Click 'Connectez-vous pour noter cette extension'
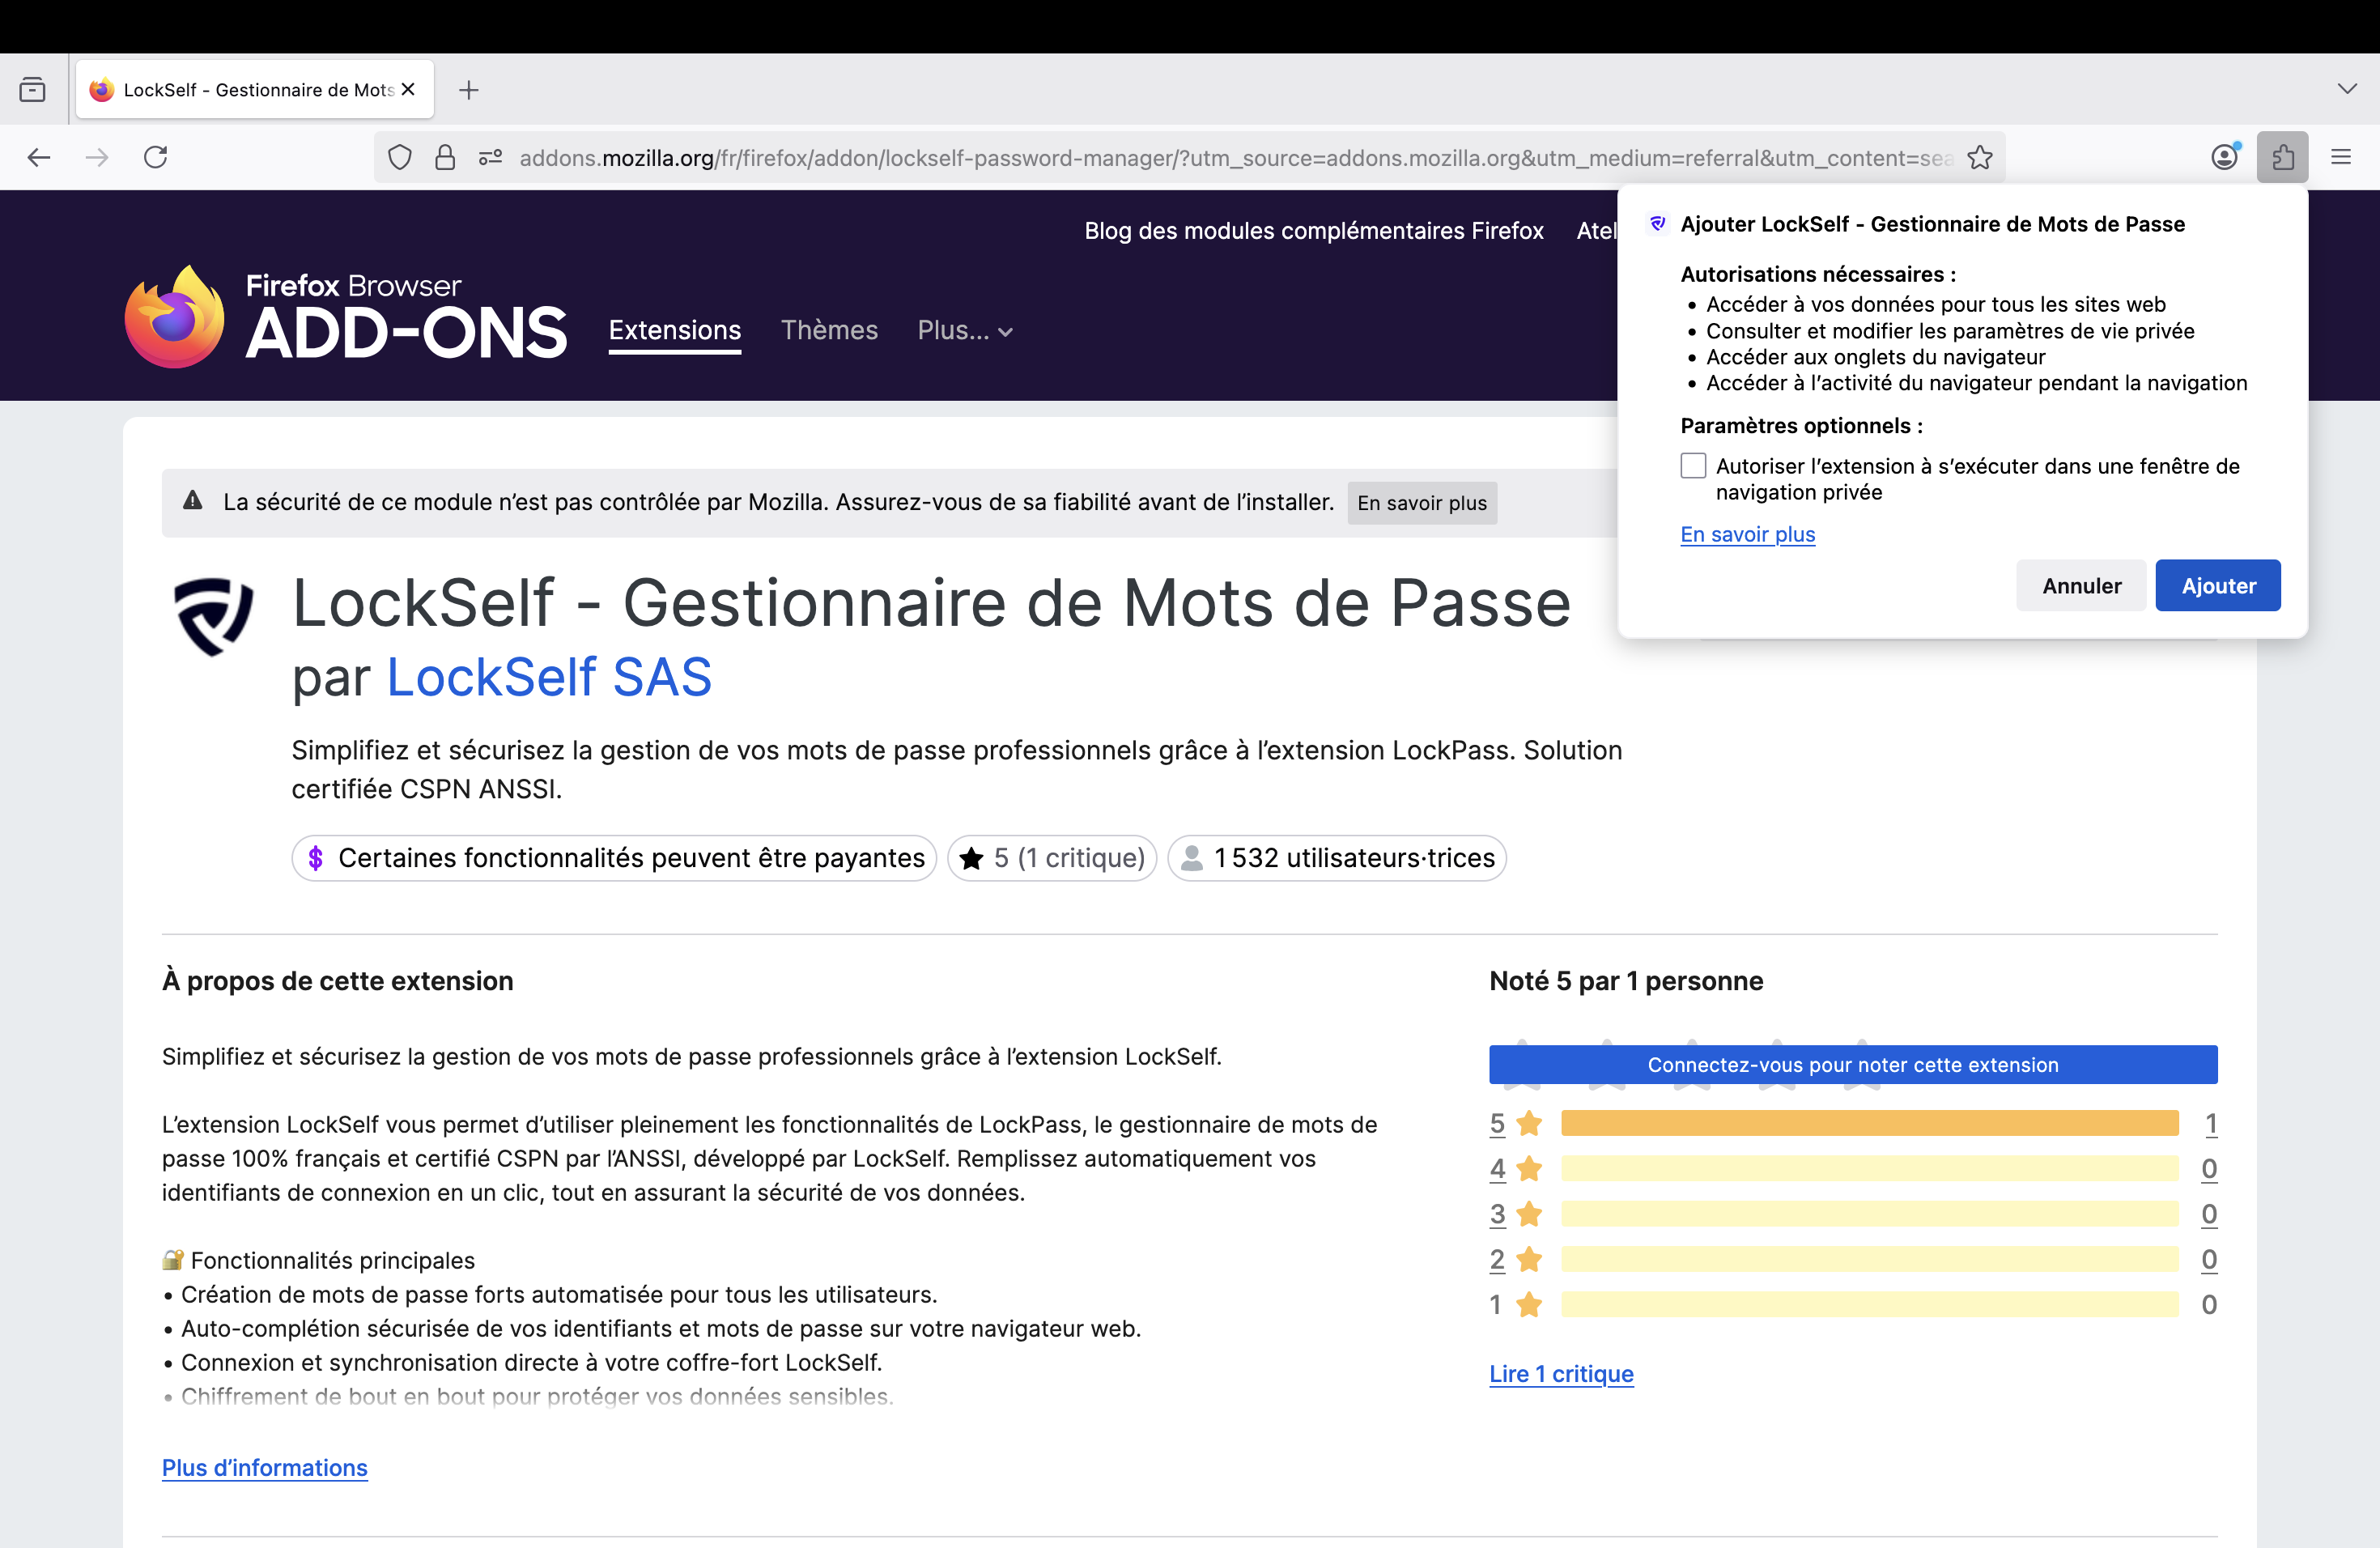 coord(1853,1065)
